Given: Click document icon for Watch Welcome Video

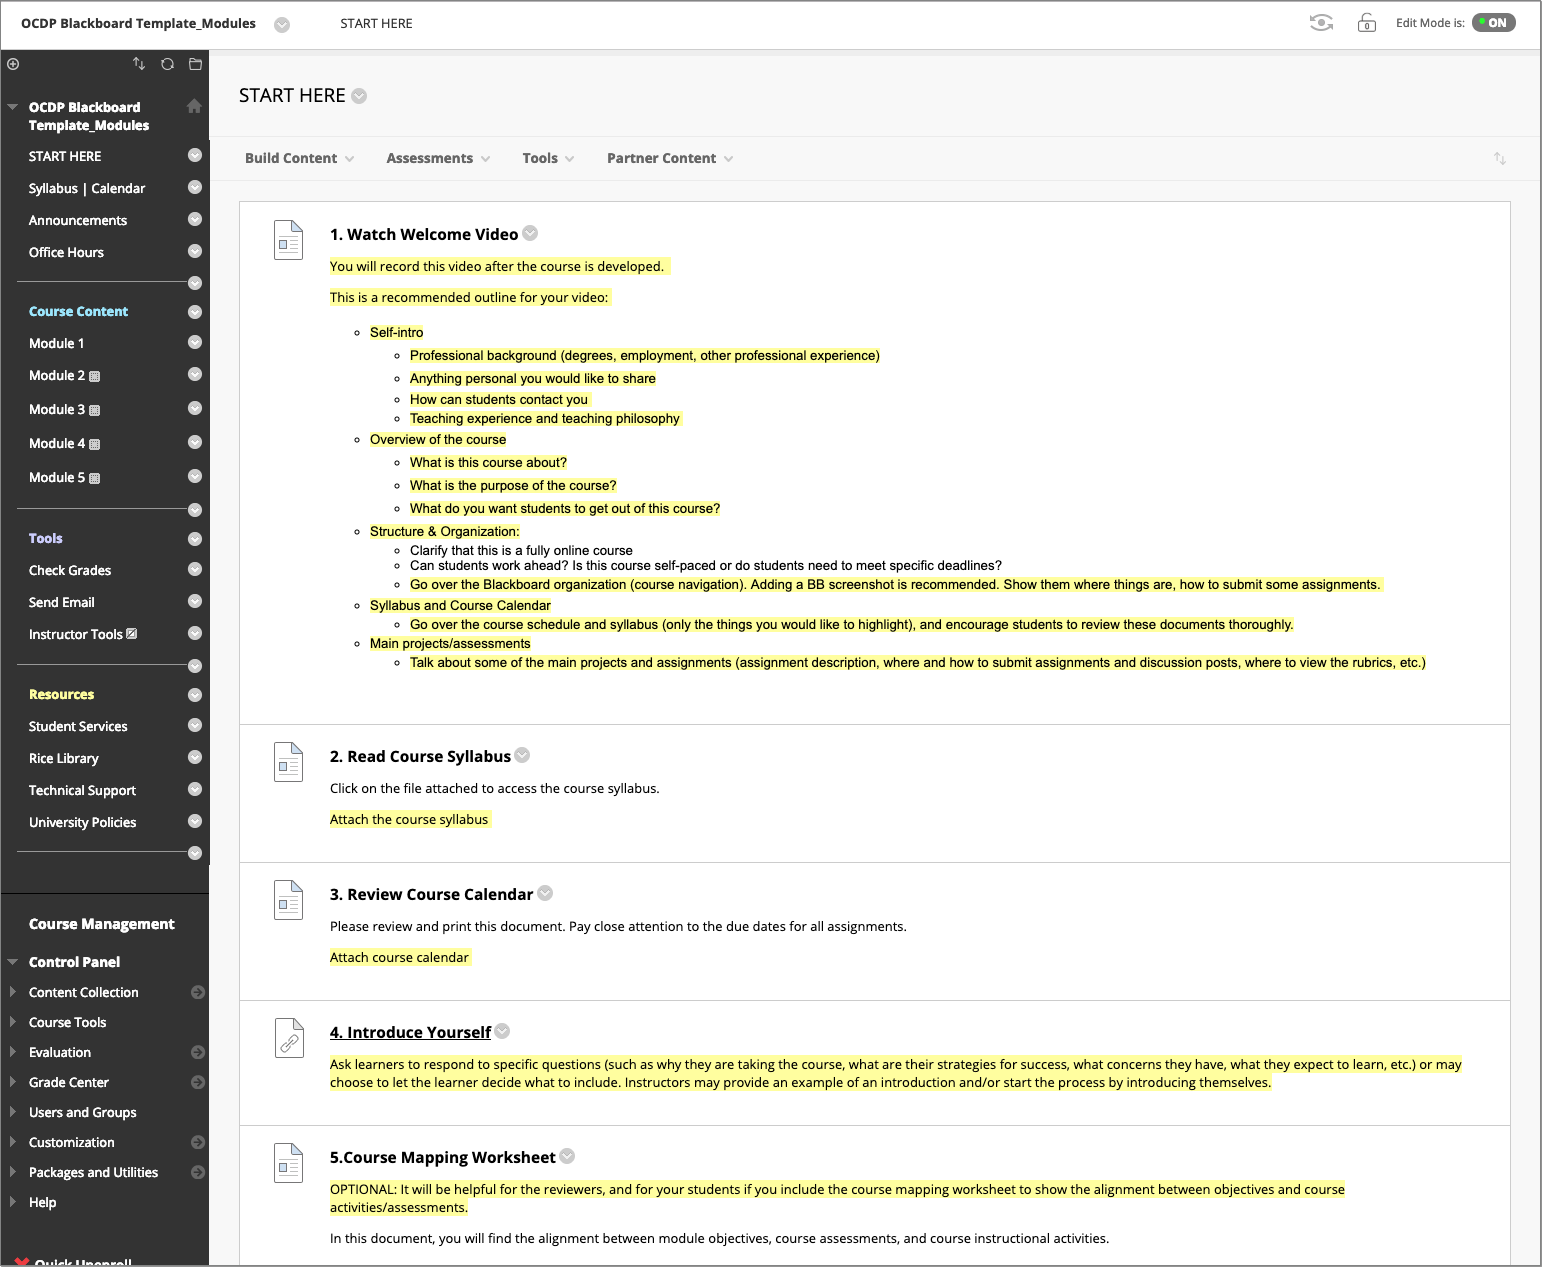Looking at the screenshot, I should (x=288, y=240).
